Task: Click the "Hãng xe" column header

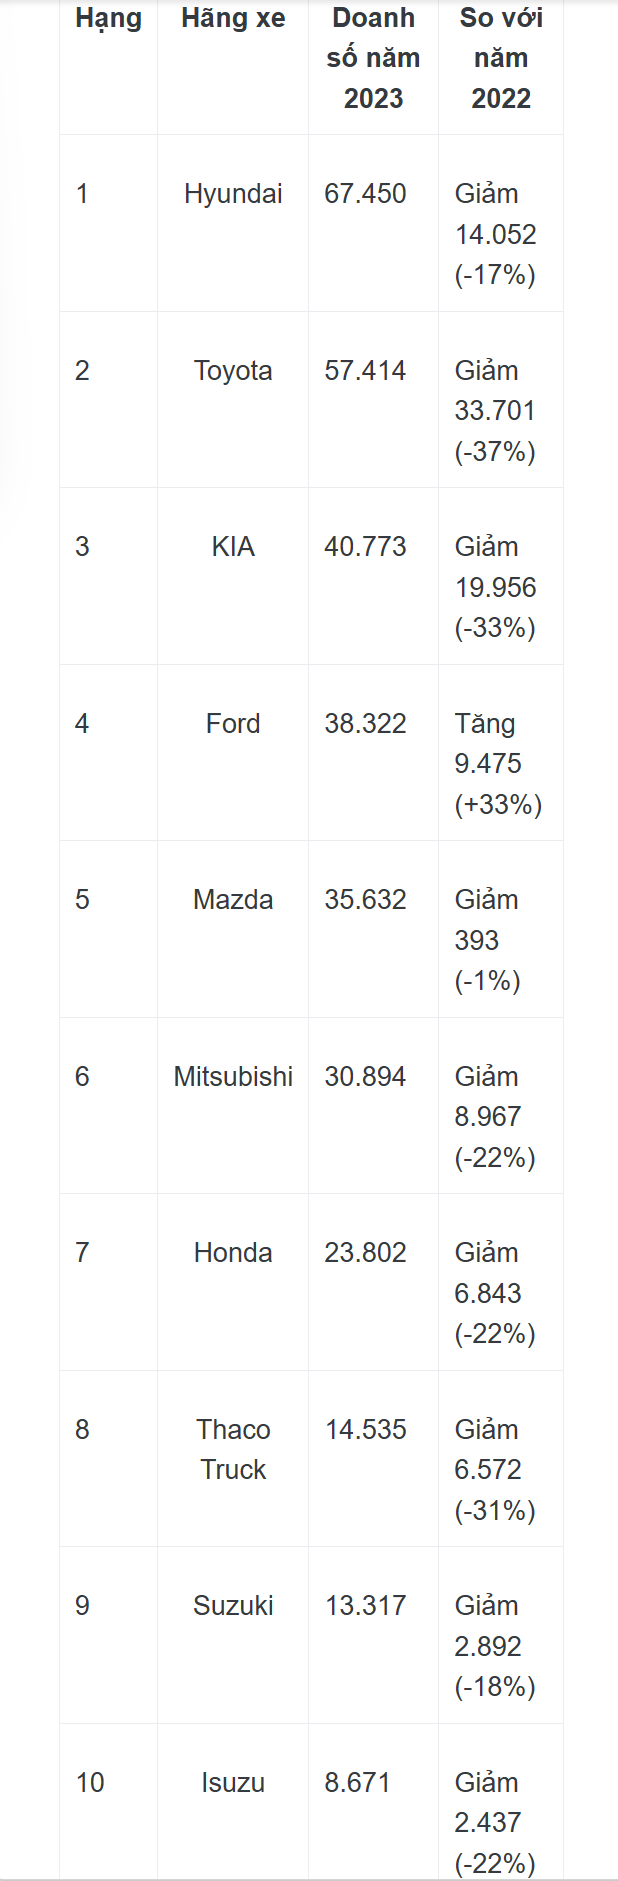Action: point(233,19)
